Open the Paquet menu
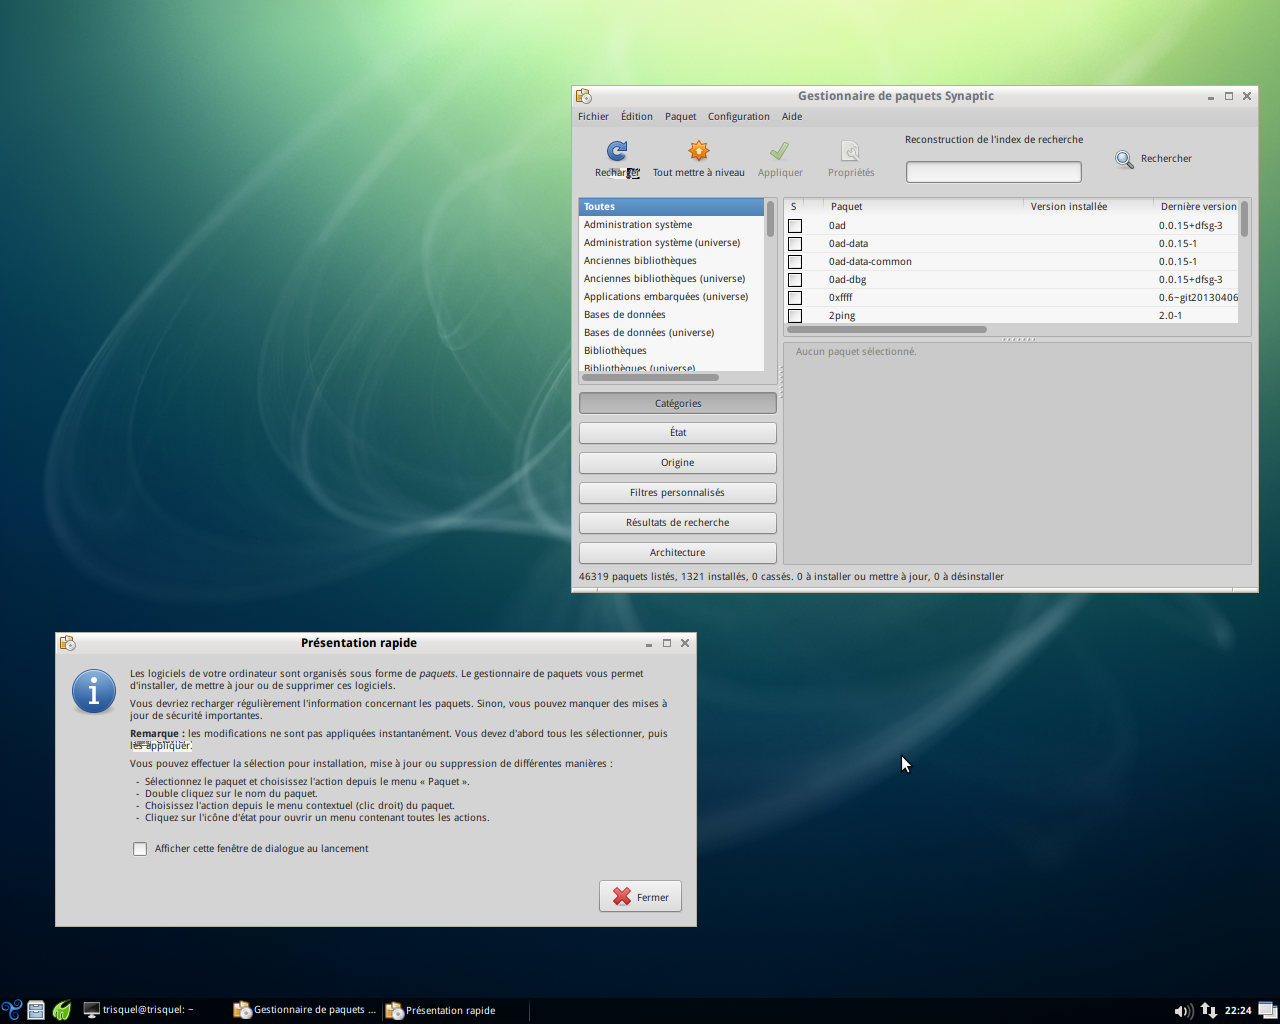 pos(680,116)
